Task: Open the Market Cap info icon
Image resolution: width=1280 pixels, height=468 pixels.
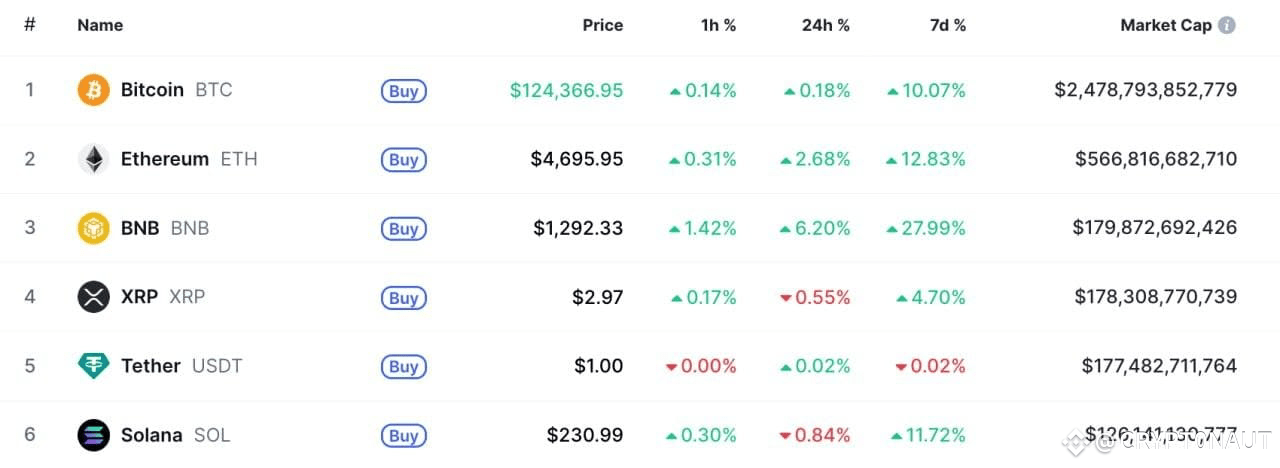Action: (1227, 26)
